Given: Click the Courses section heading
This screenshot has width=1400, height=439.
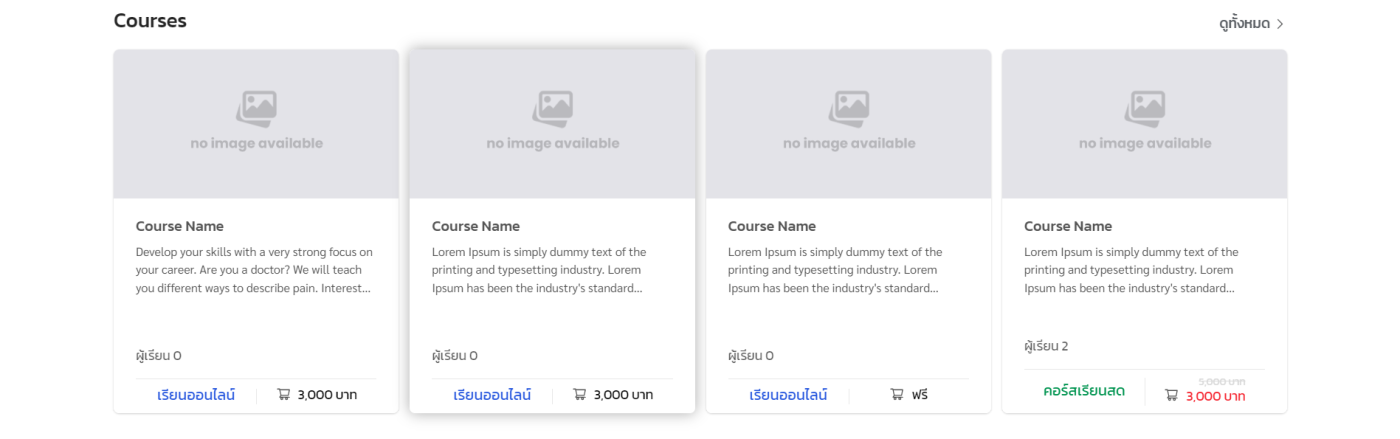Looking at the screenshot, I should [x=150, y=21].
